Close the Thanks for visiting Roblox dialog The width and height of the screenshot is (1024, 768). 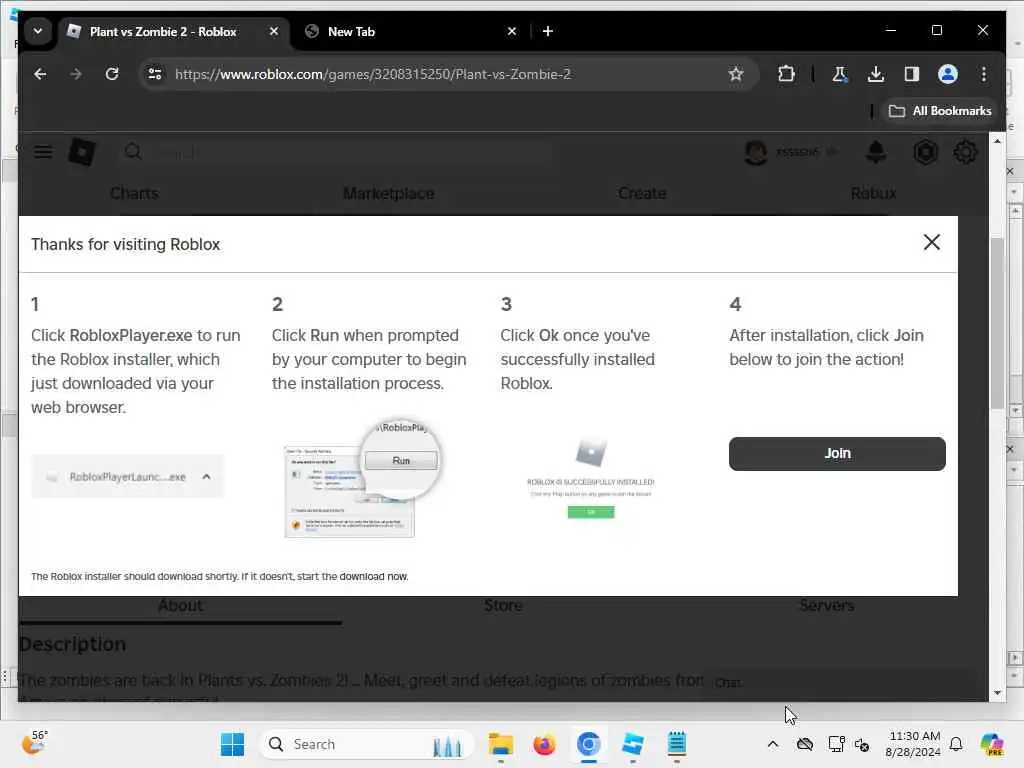tap(931, 242)
